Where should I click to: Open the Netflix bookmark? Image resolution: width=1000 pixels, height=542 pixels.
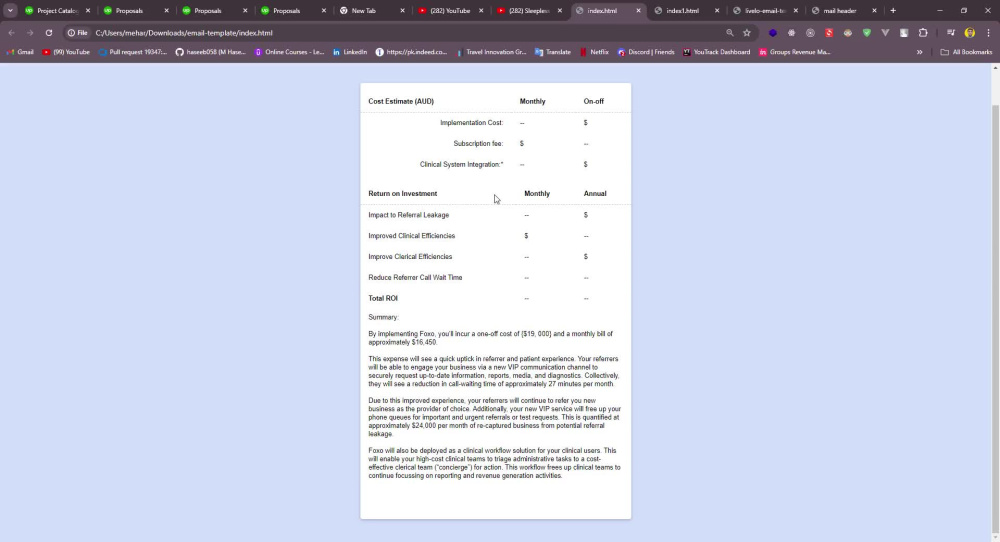pos(594,52)
